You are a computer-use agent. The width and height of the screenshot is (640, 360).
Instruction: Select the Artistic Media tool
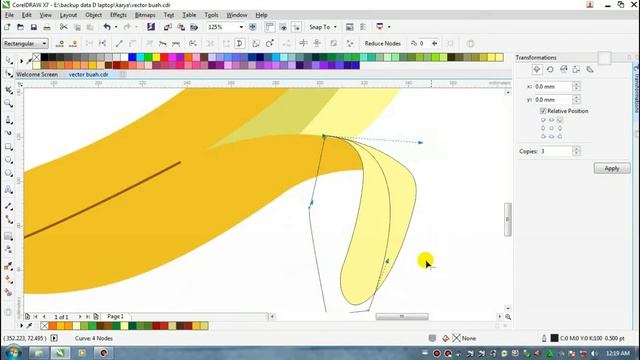pyautogui.click(x=9, y=133)
